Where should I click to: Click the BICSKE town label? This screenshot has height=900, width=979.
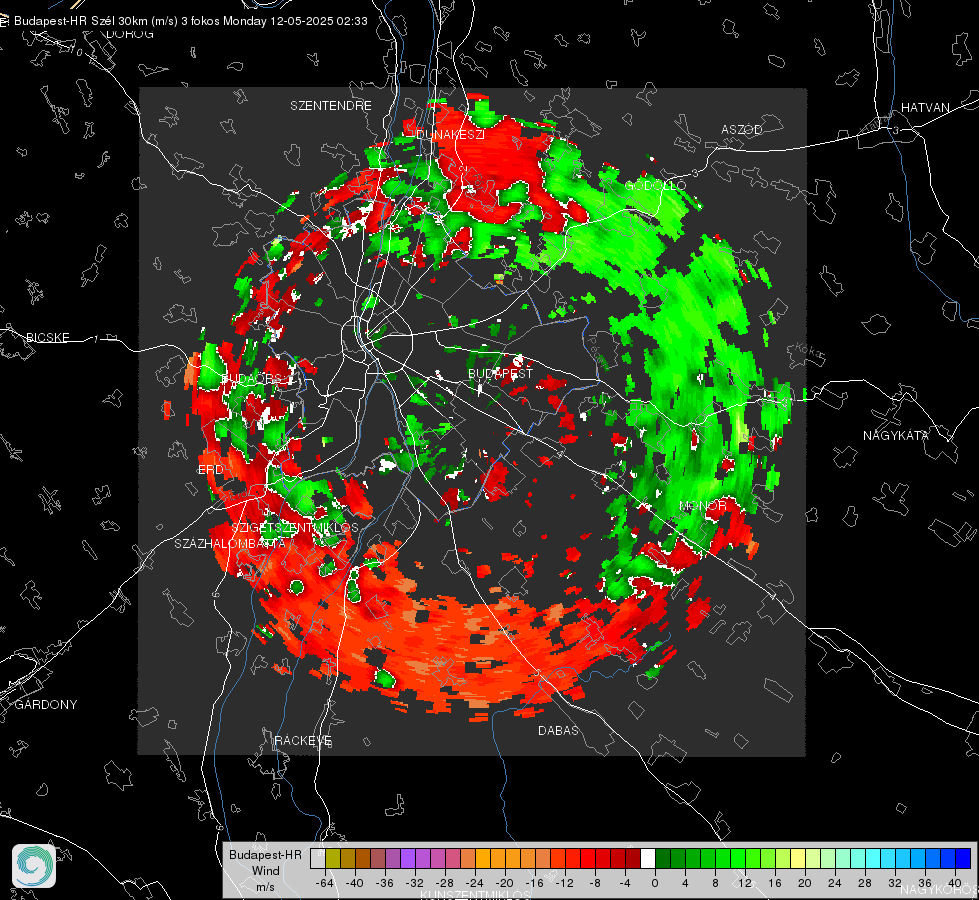pyautogui.click(x=48, y=337)
